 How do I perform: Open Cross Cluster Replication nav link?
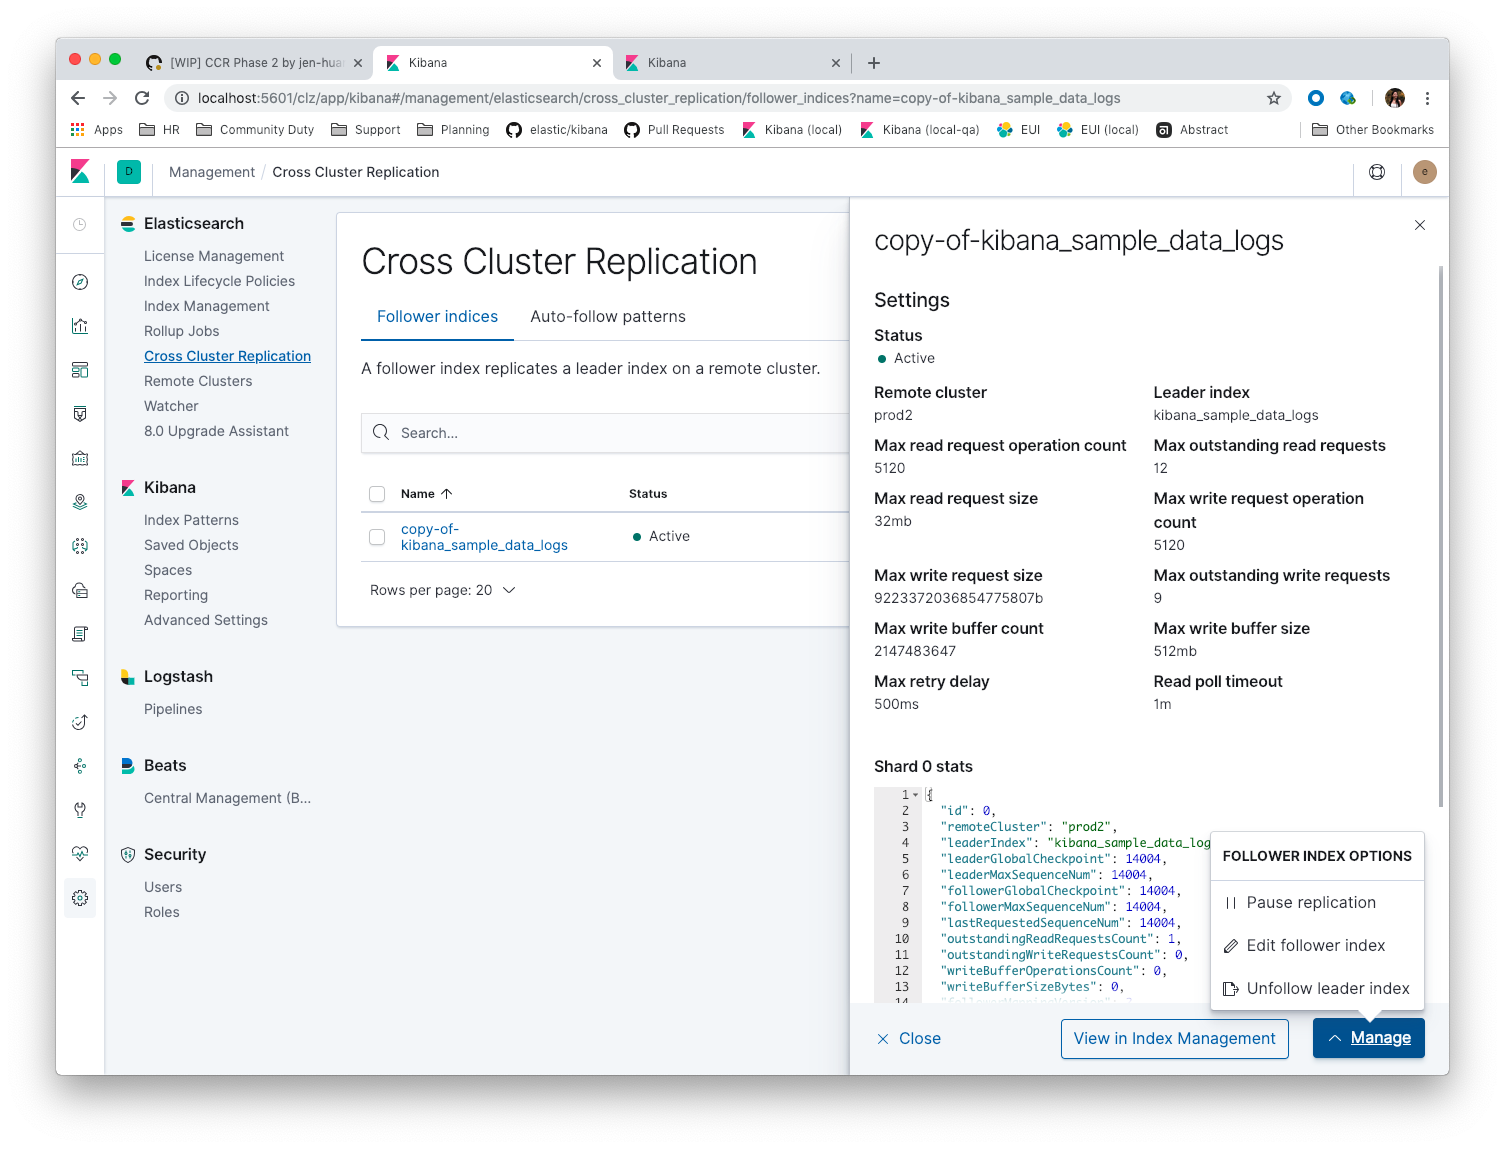[x=227, y=356]
